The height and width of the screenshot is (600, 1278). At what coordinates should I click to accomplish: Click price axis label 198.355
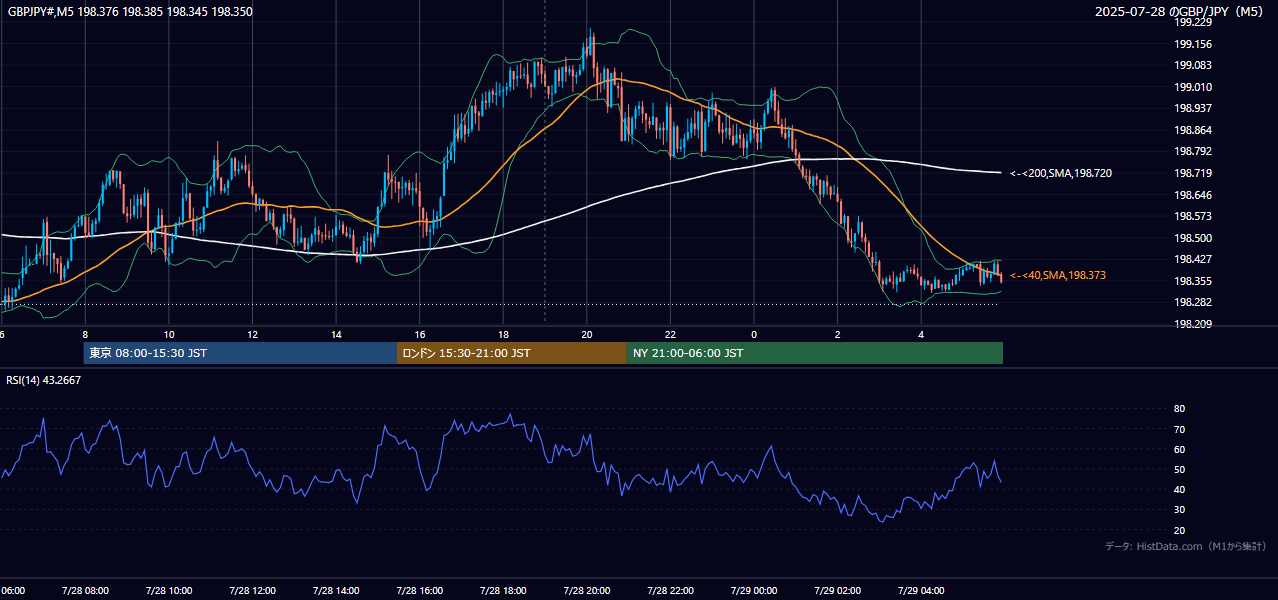point(1193,281)
